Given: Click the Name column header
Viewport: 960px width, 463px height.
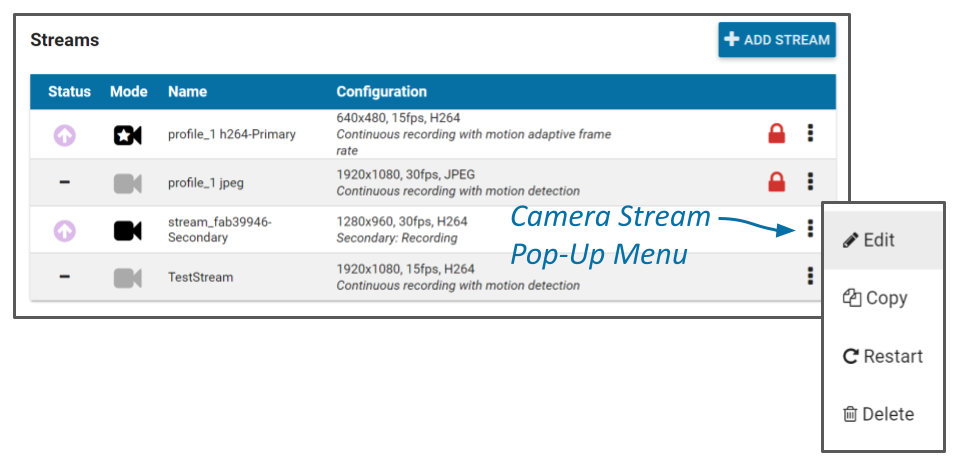Looking at the screenshot, I should pos(187,92).
